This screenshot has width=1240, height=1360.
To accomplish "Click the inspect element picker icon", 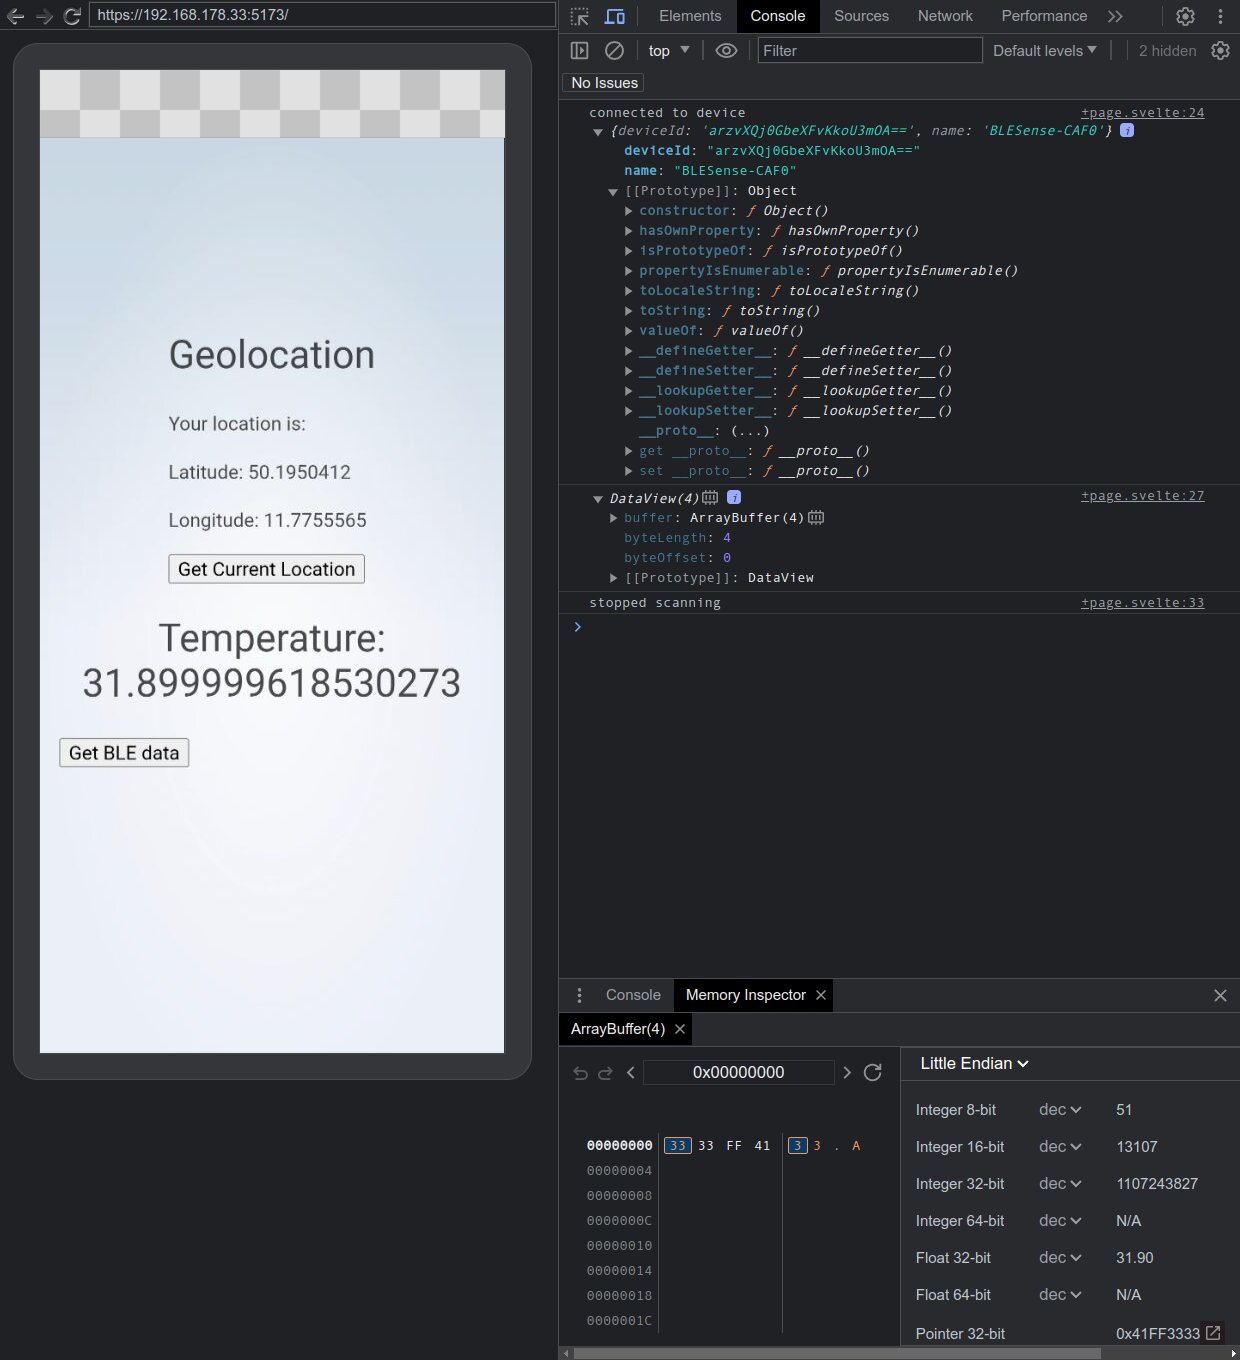I will point(580,17).
